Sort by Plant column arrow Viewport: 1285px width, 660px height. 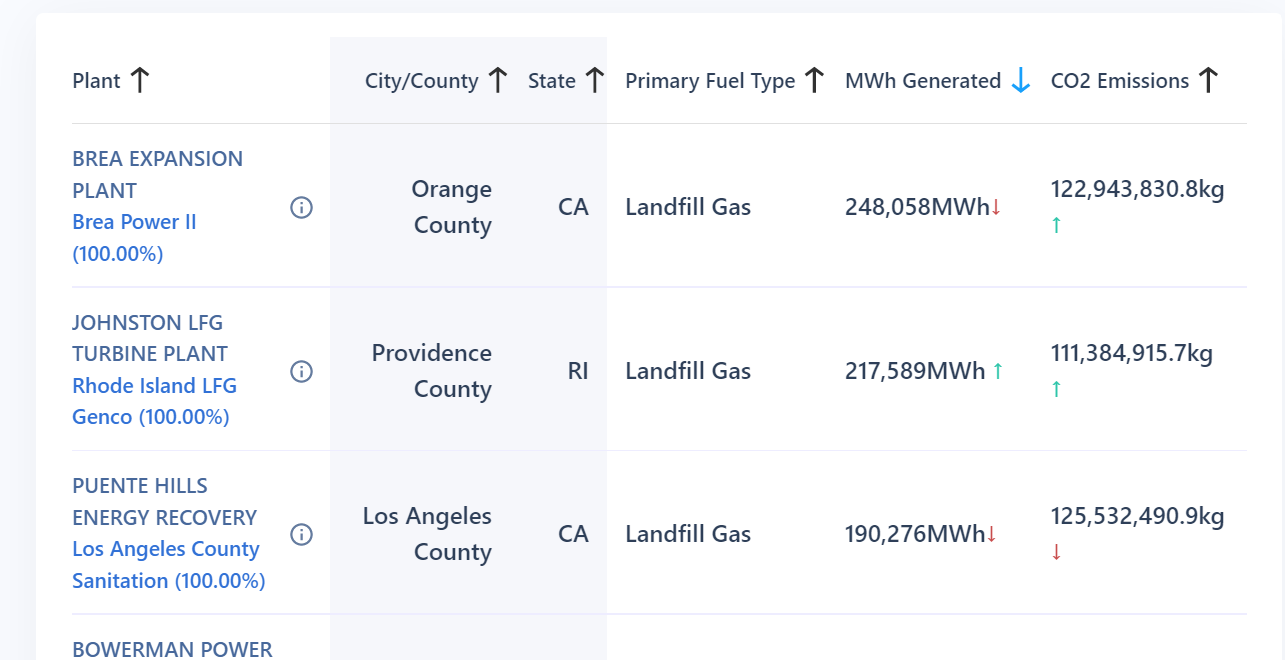[x=140, y=81]
